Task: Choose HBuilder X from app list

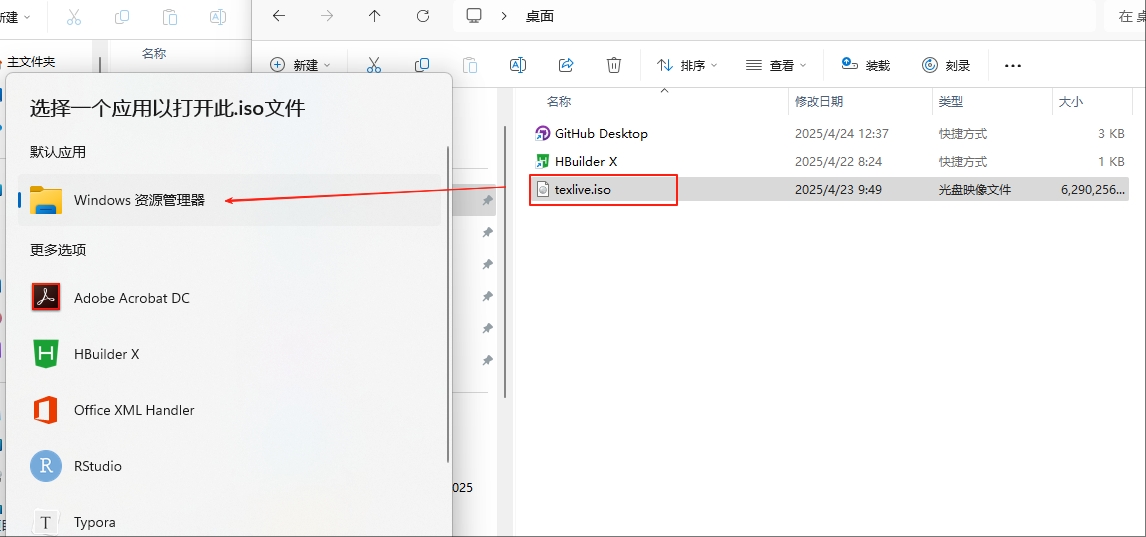Action: pos(106,354)
